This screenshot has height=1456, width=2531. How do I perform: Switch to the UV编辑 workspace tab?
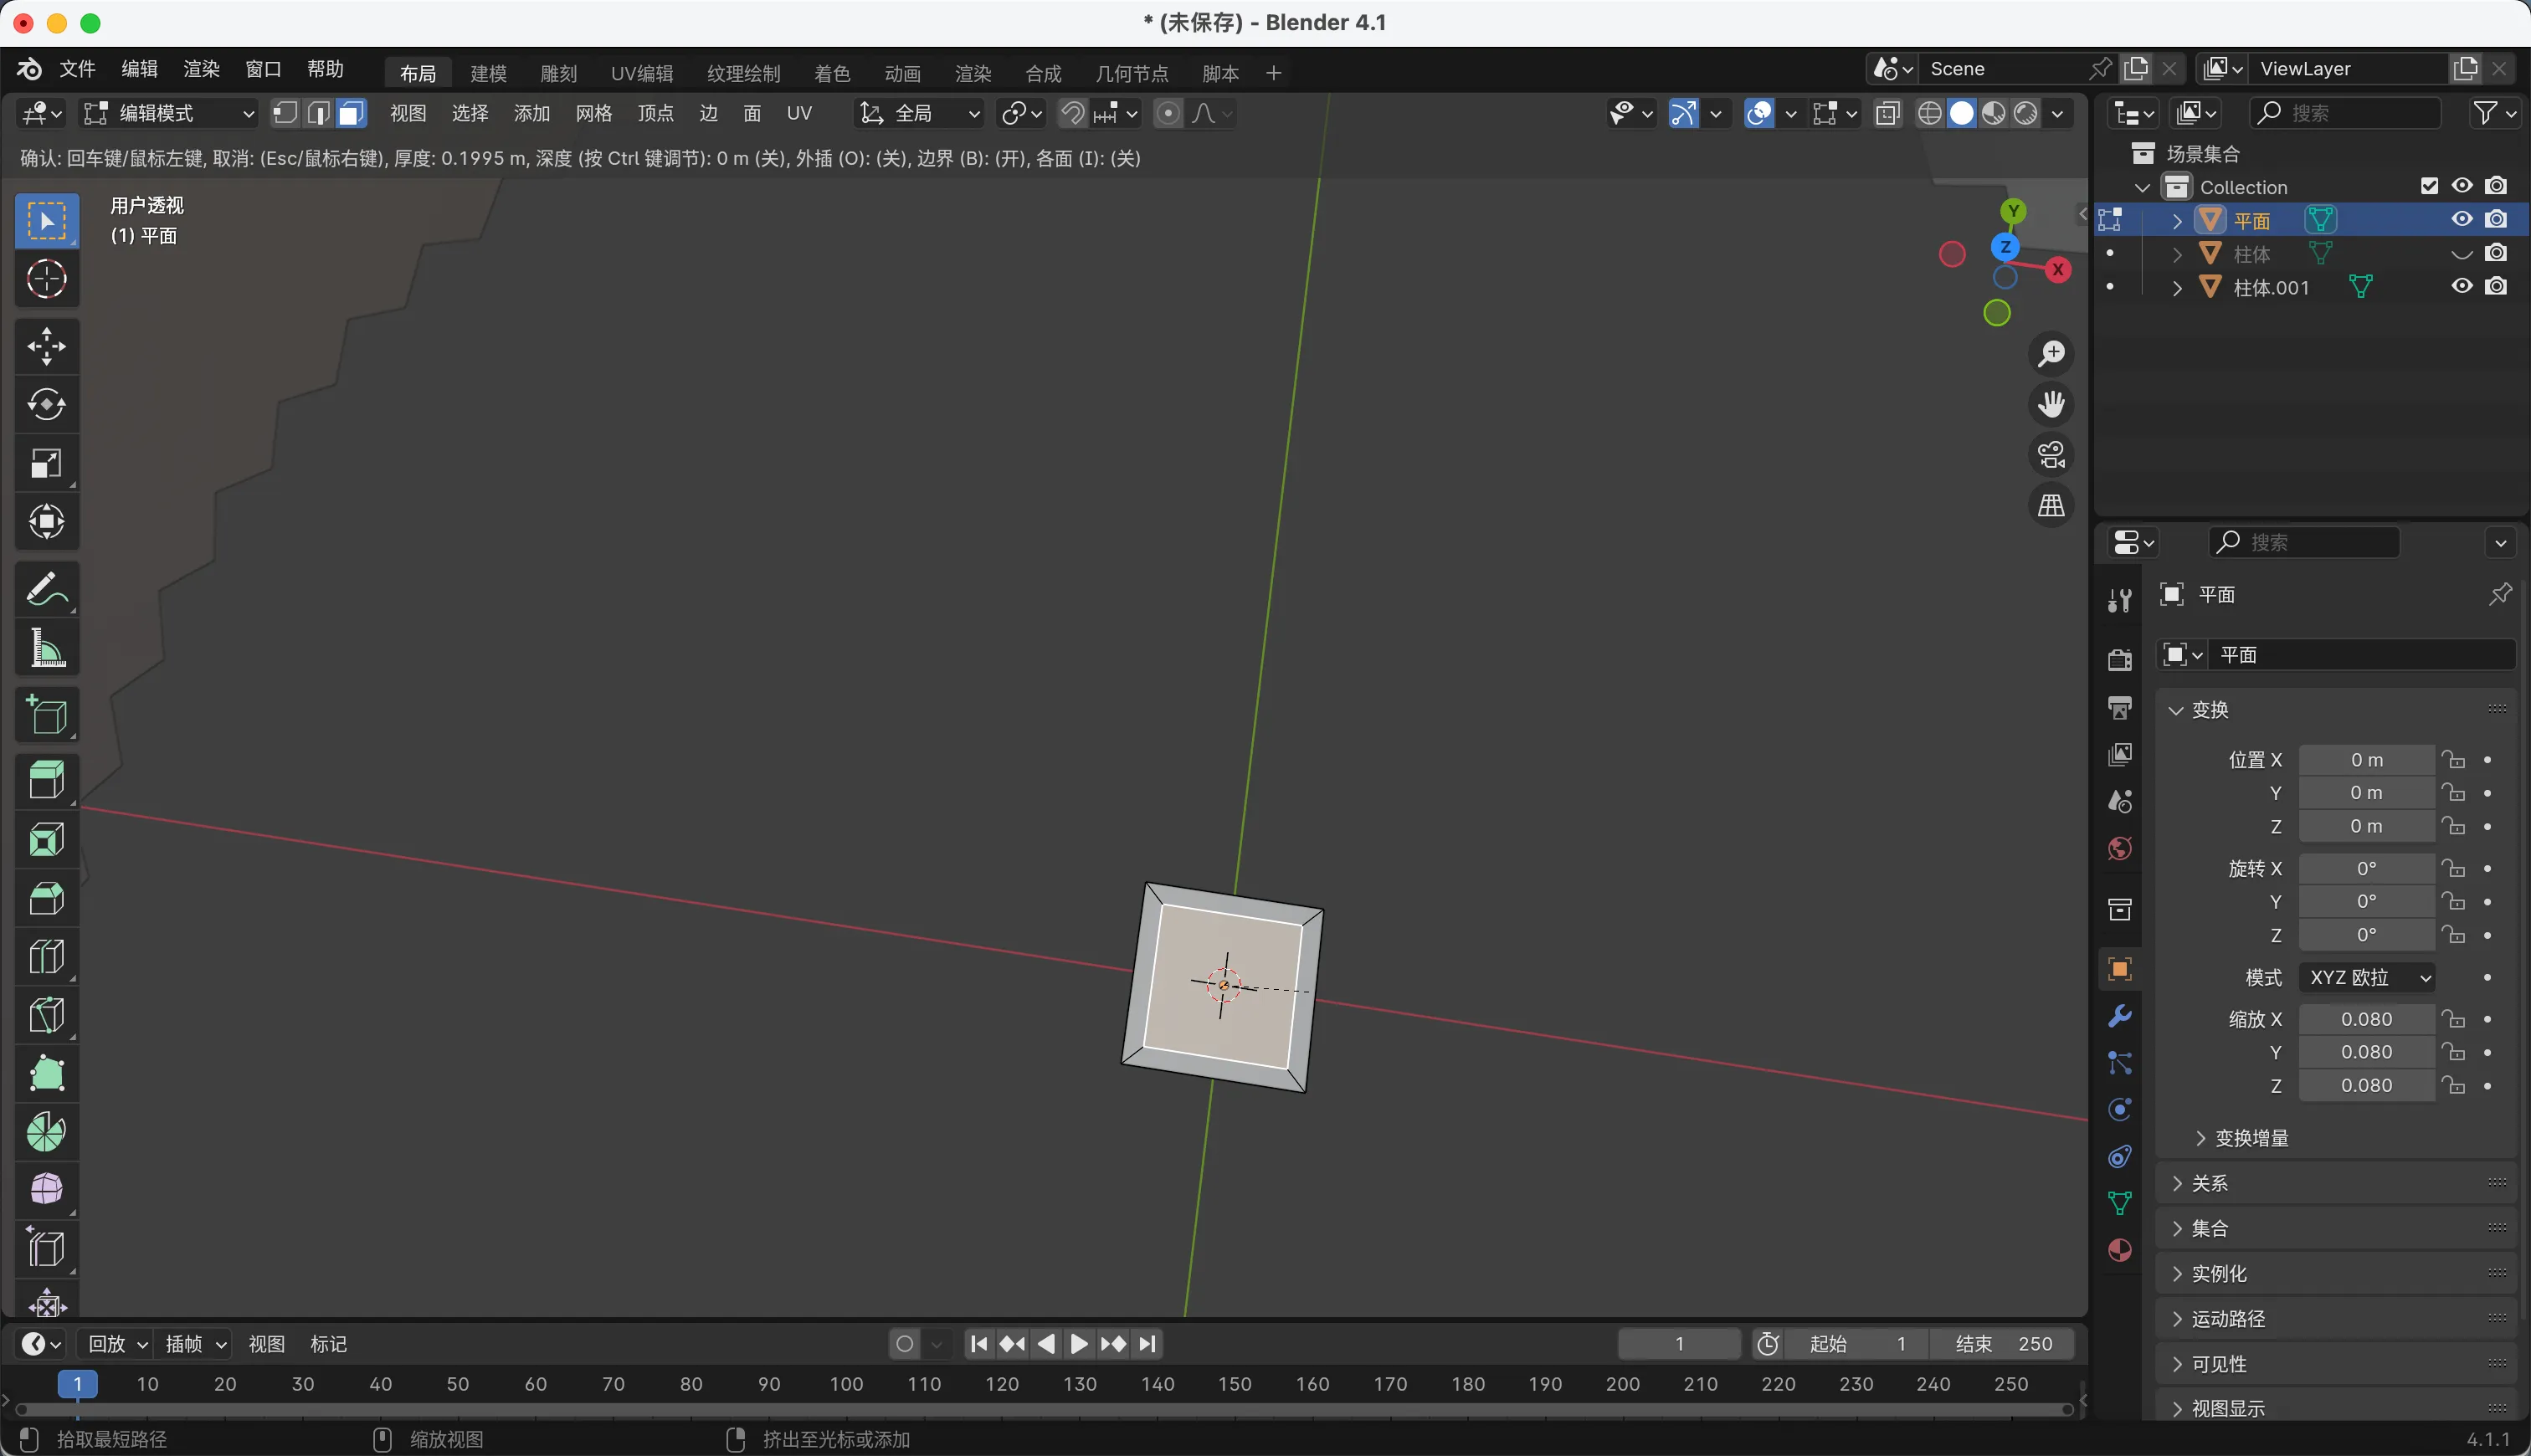pyautogui.click(x=641, y=73)
